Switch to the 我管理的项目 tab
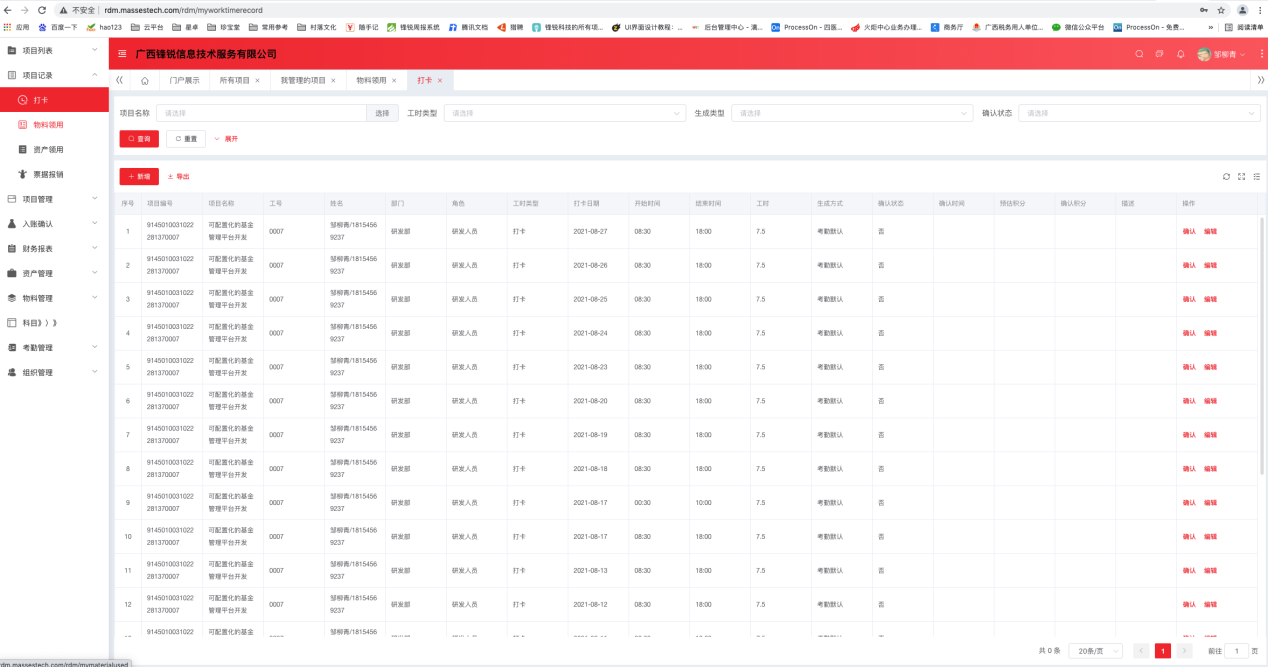The image size is (1268, 667). (303, 80)
